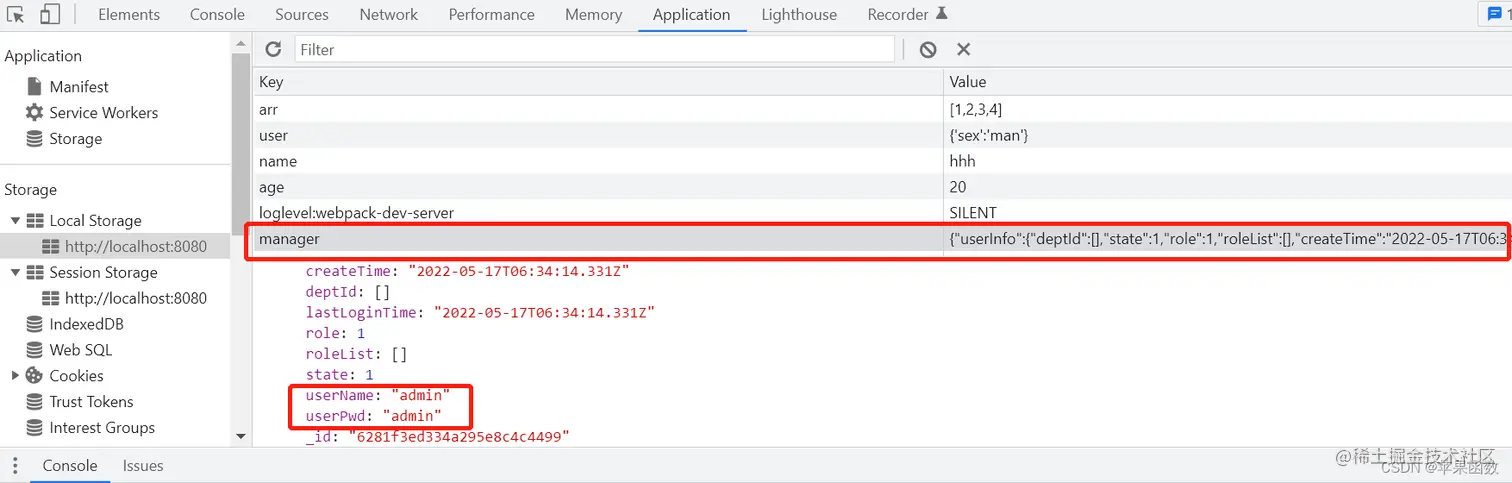
Task: Click the roleList property in preview
Action: click(x=356, y=354)
